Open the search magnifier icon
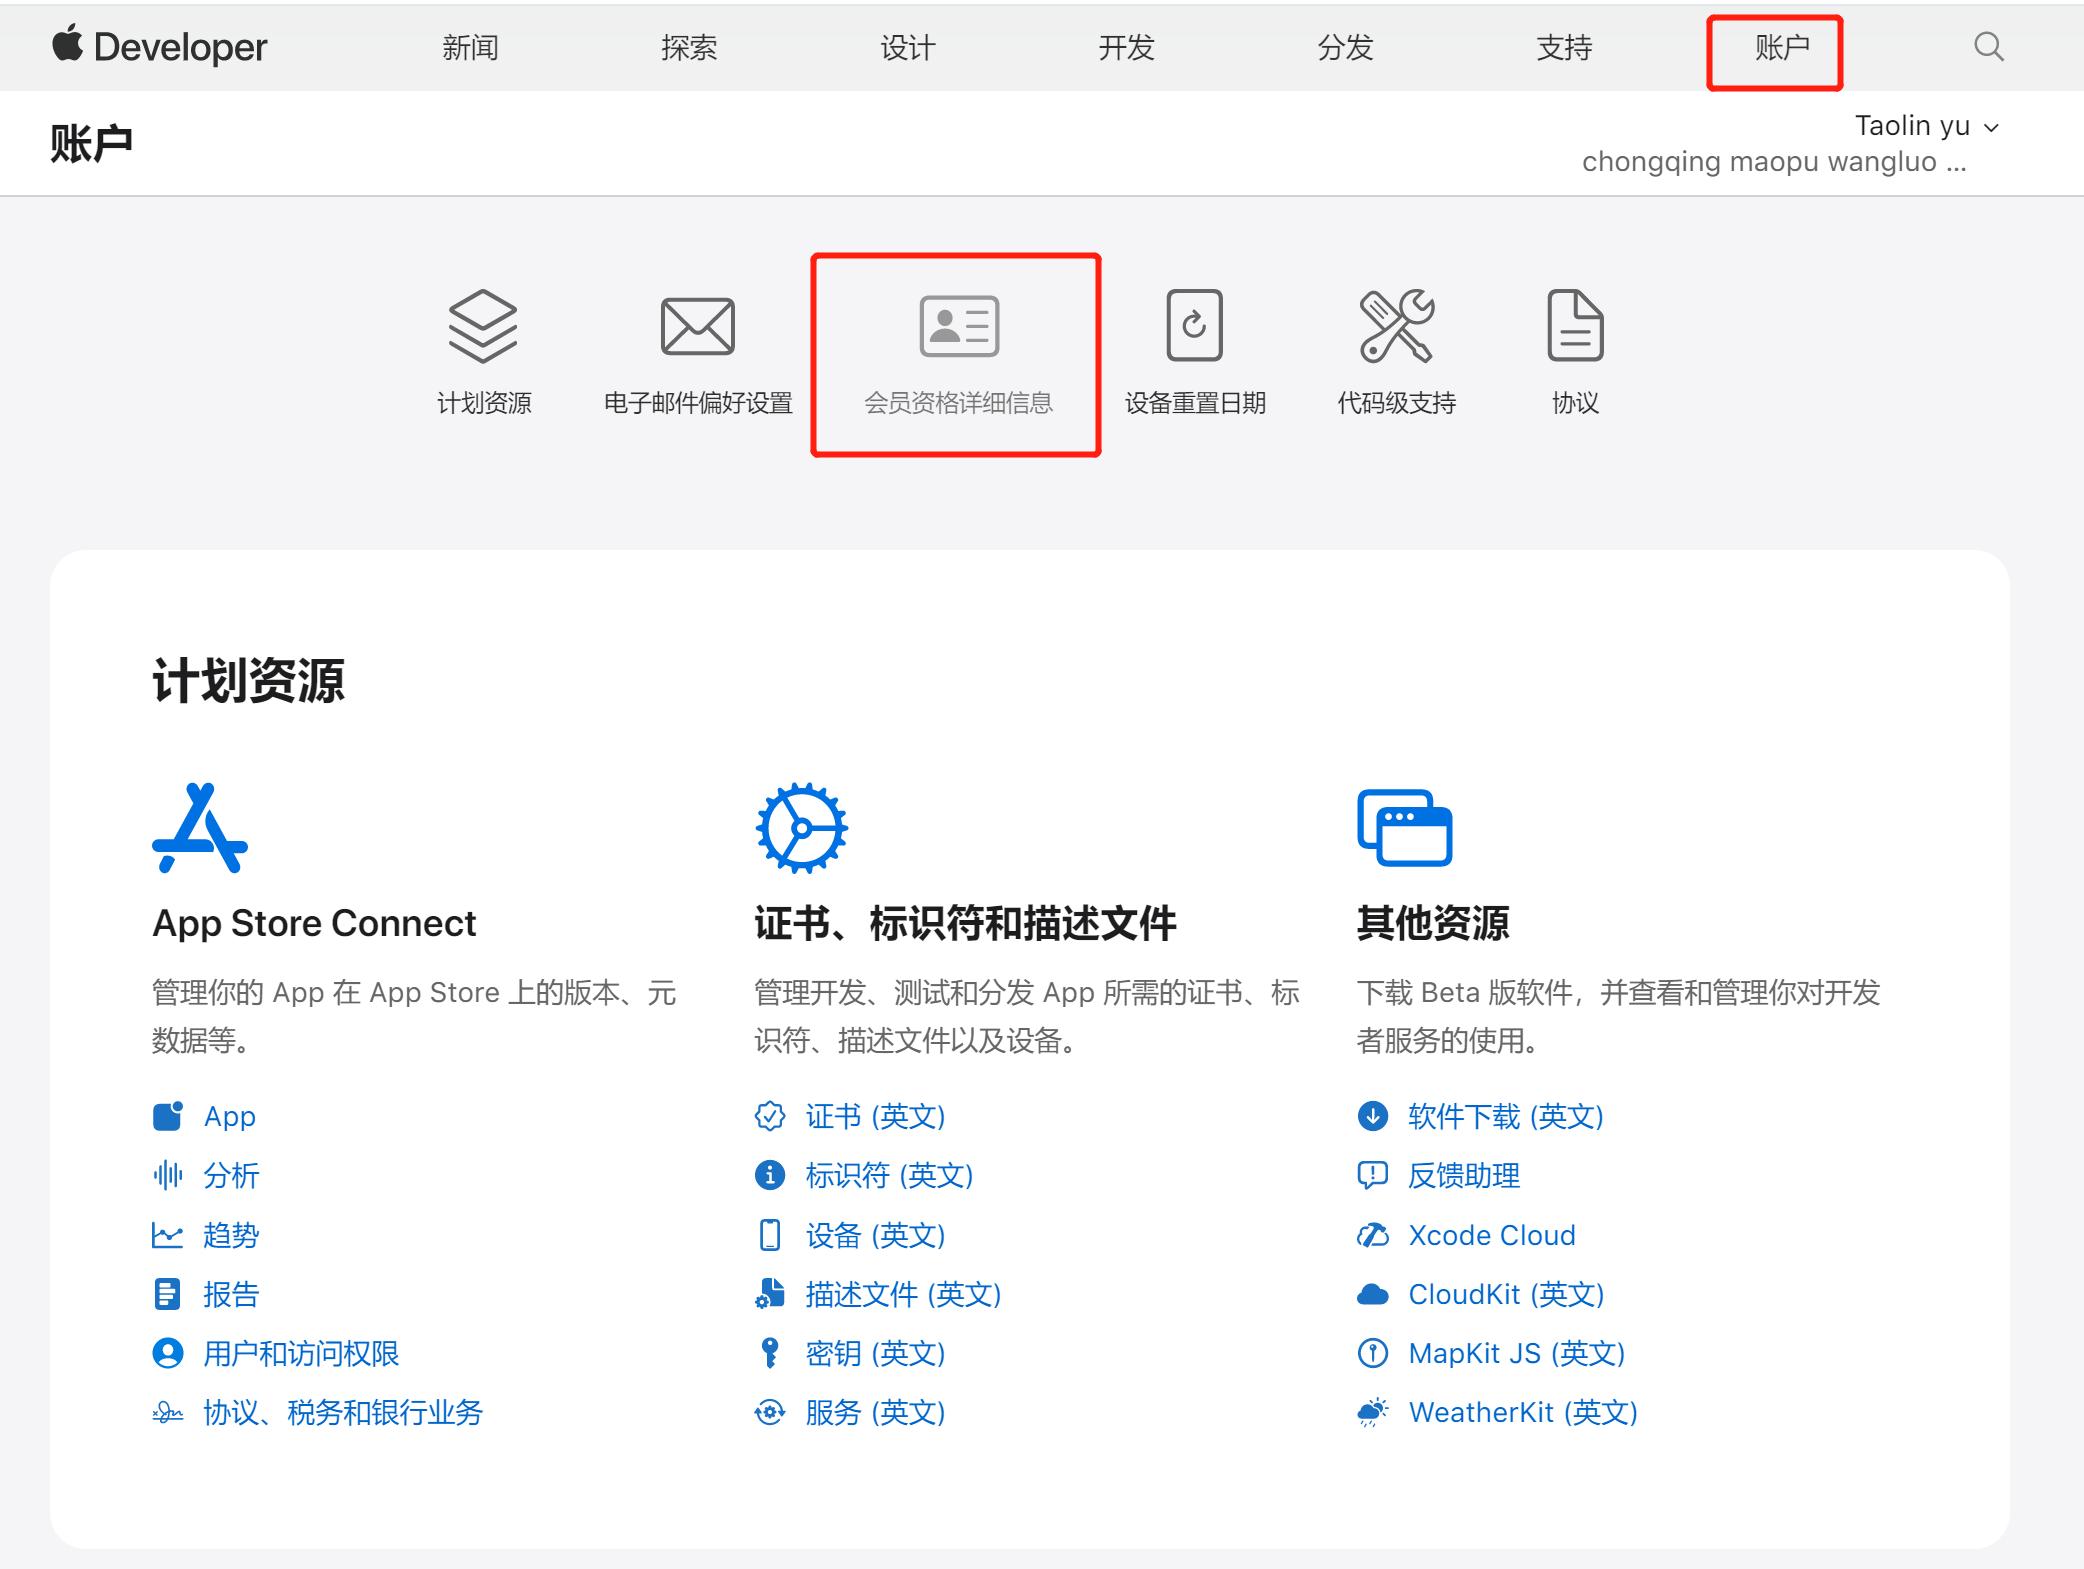The width and height of the screenshot is (2084, 1569). coord(1988,46)
